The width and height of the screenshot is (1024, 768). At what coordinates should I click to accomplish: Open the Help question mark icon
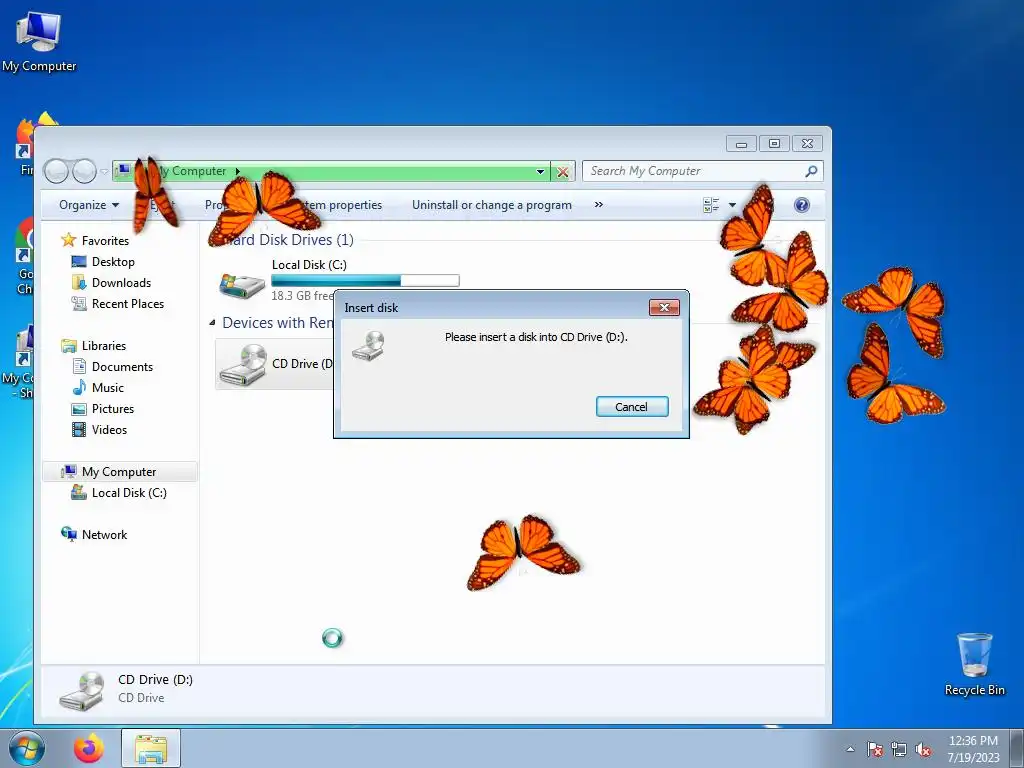(x=802, y=205)
